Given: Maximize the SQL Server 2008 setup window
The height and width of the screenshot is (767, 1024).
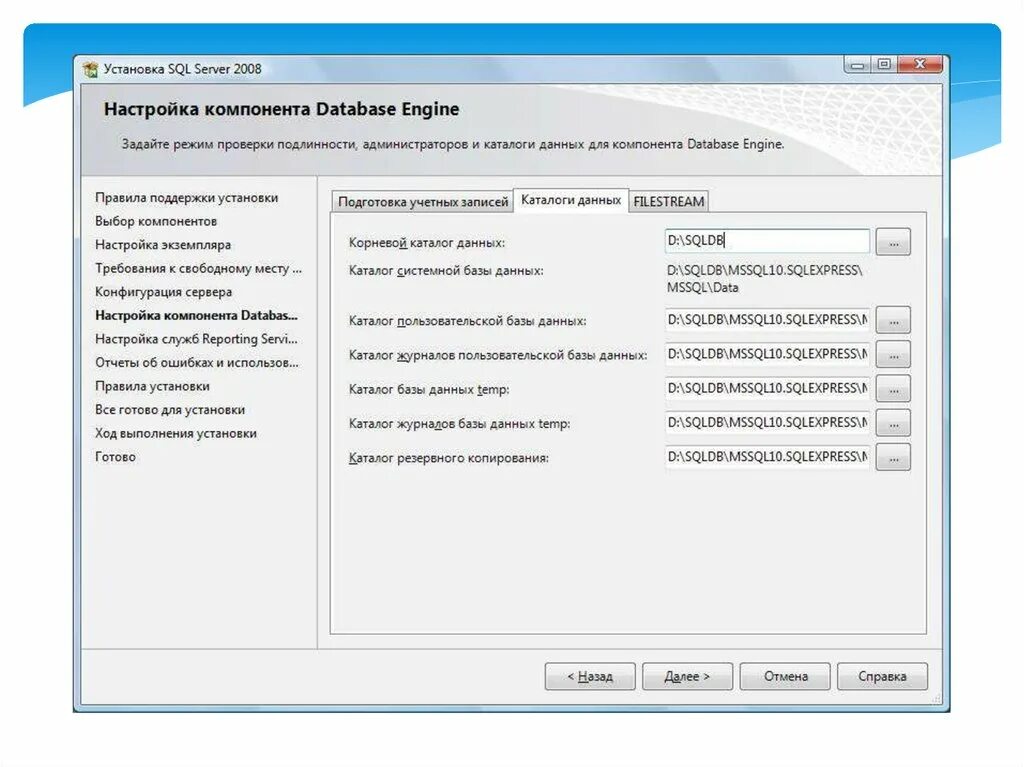Looking at the screenshot, I should point(884,65).
